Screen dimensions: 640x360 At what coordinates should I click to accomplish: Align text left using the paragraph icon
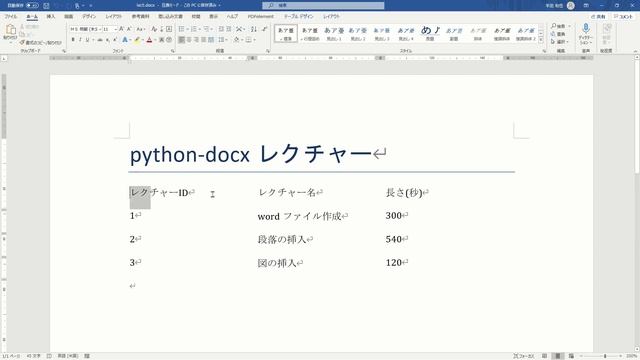coord(182,40)
